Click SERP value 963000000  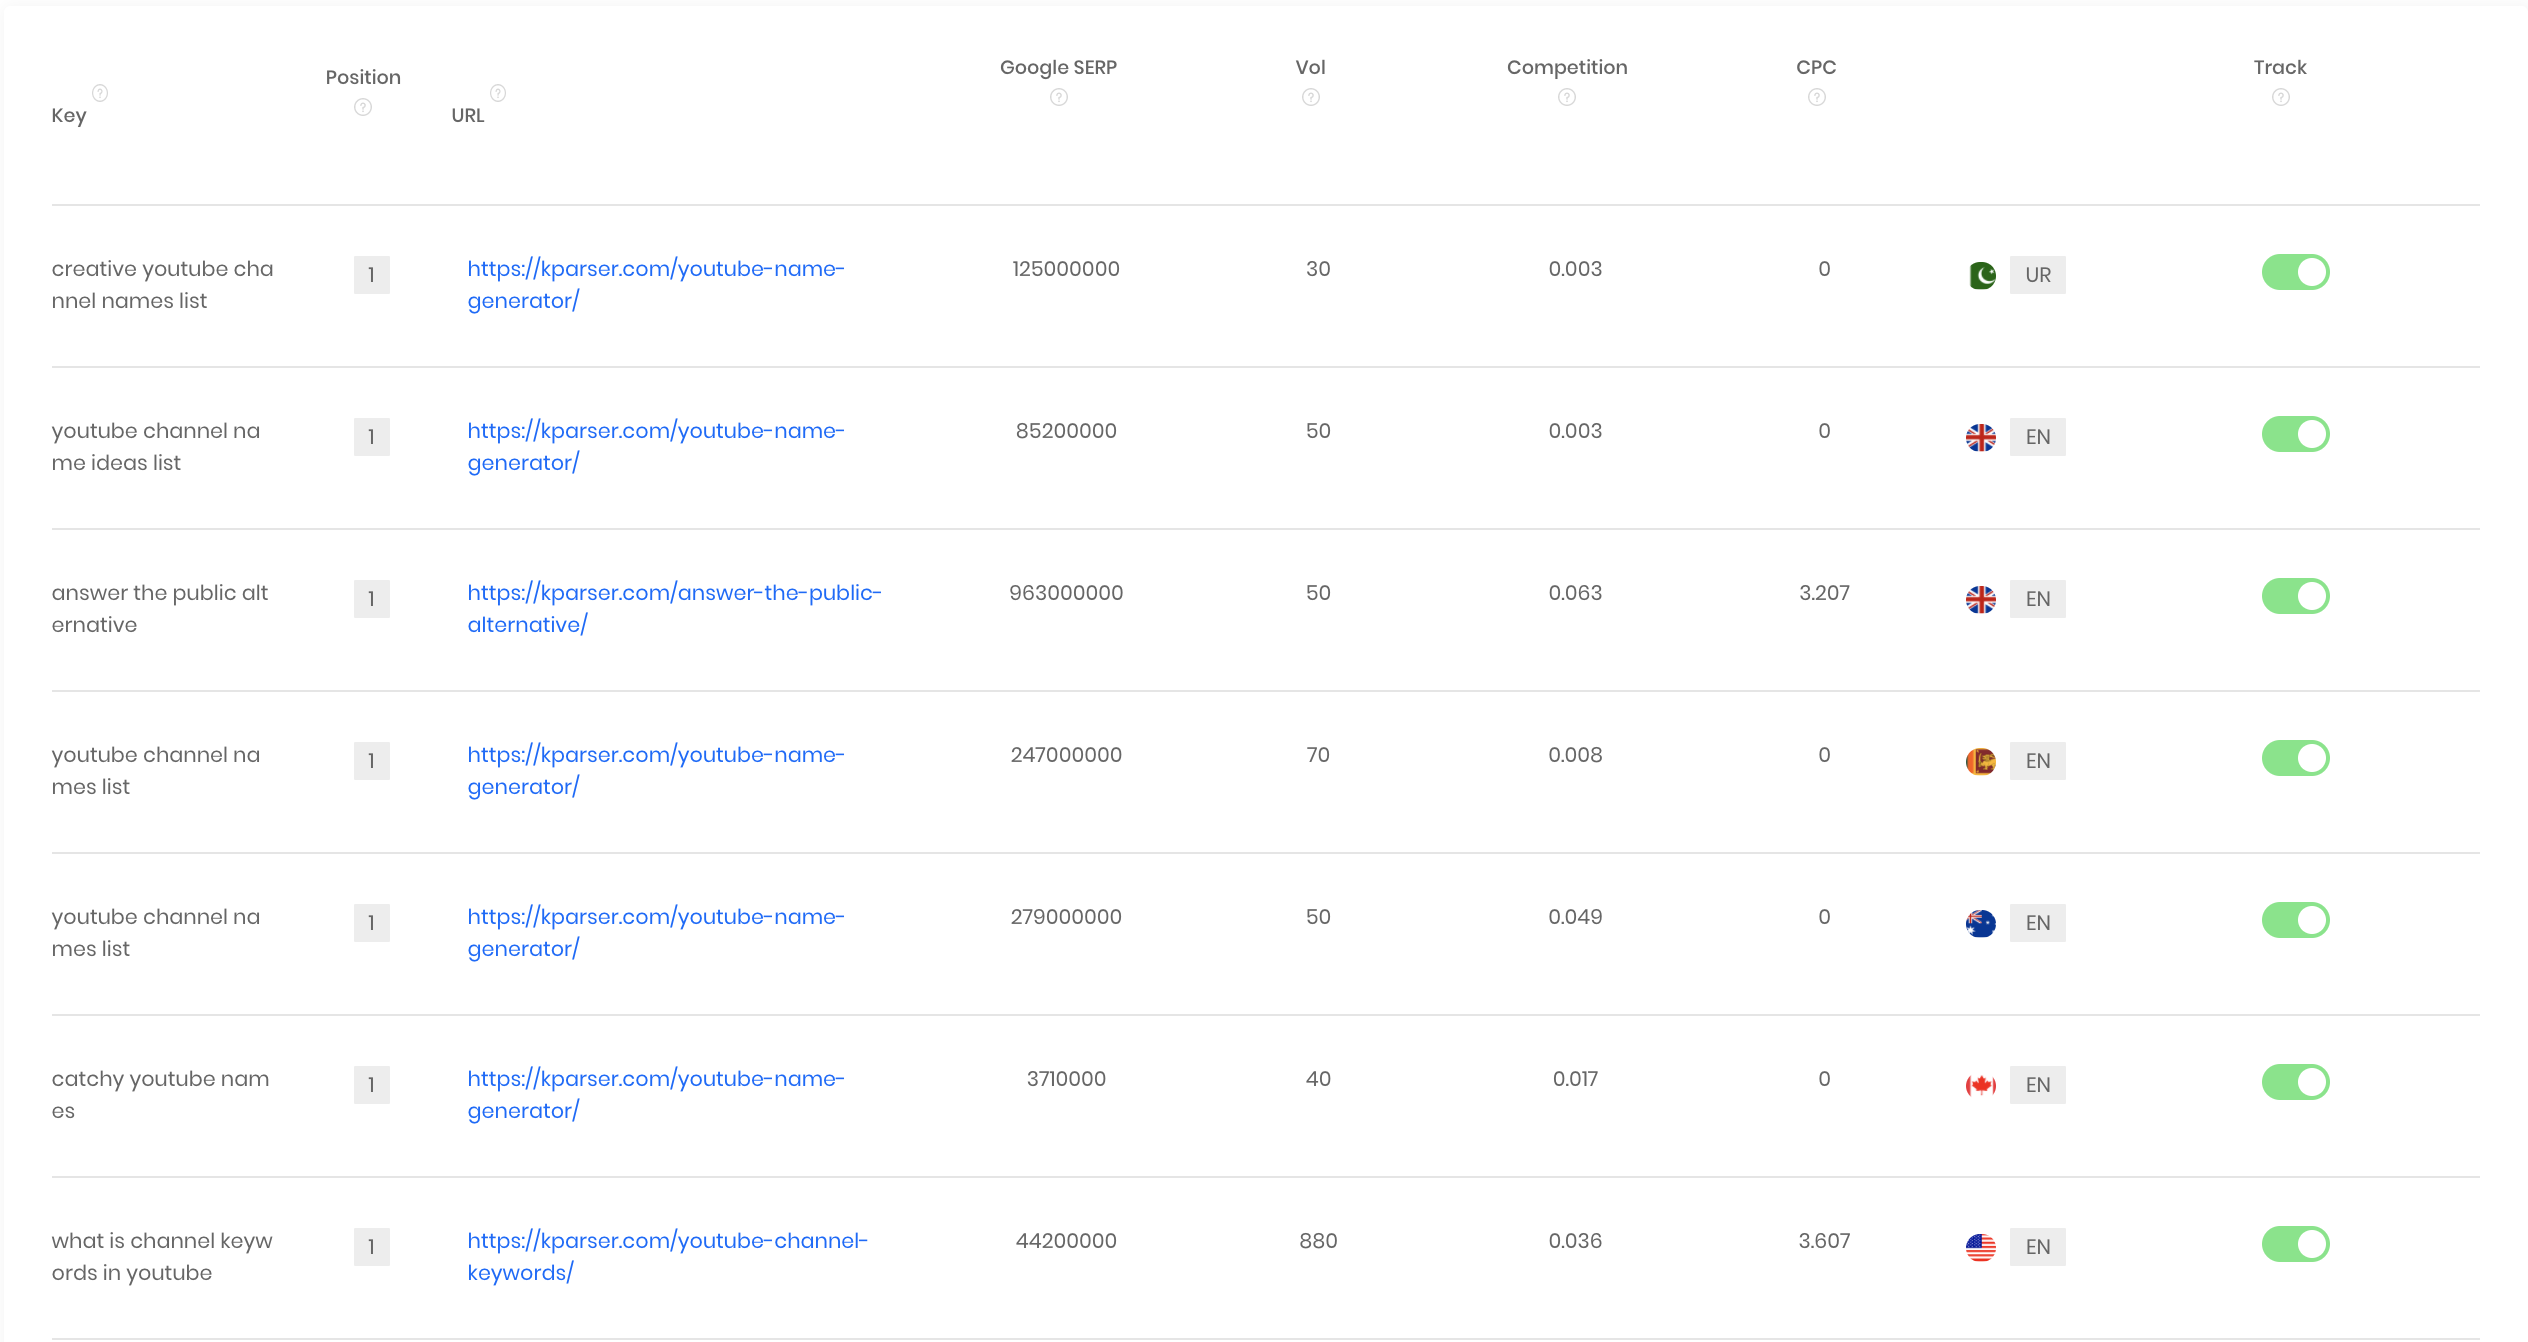click(x=1066, y=593)
